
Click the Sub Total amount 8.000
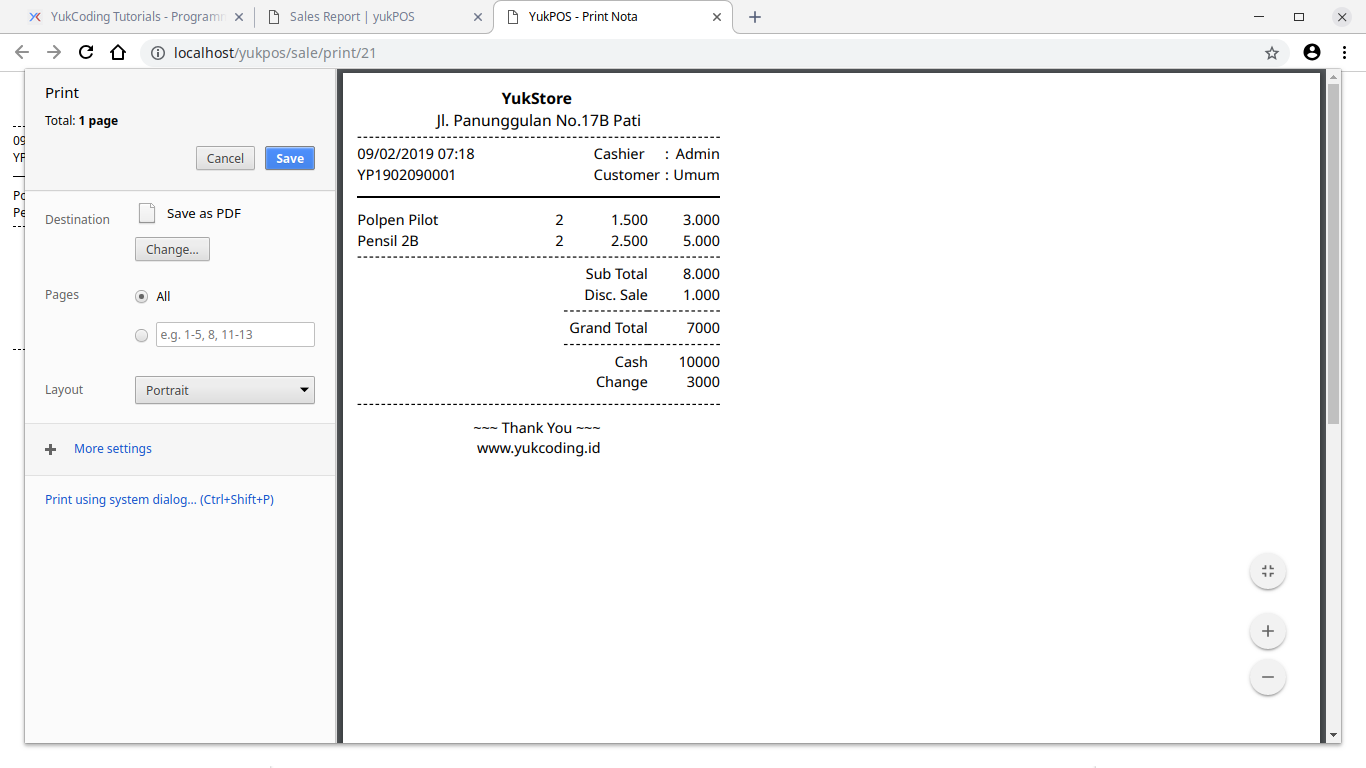[x=701, y=274]
